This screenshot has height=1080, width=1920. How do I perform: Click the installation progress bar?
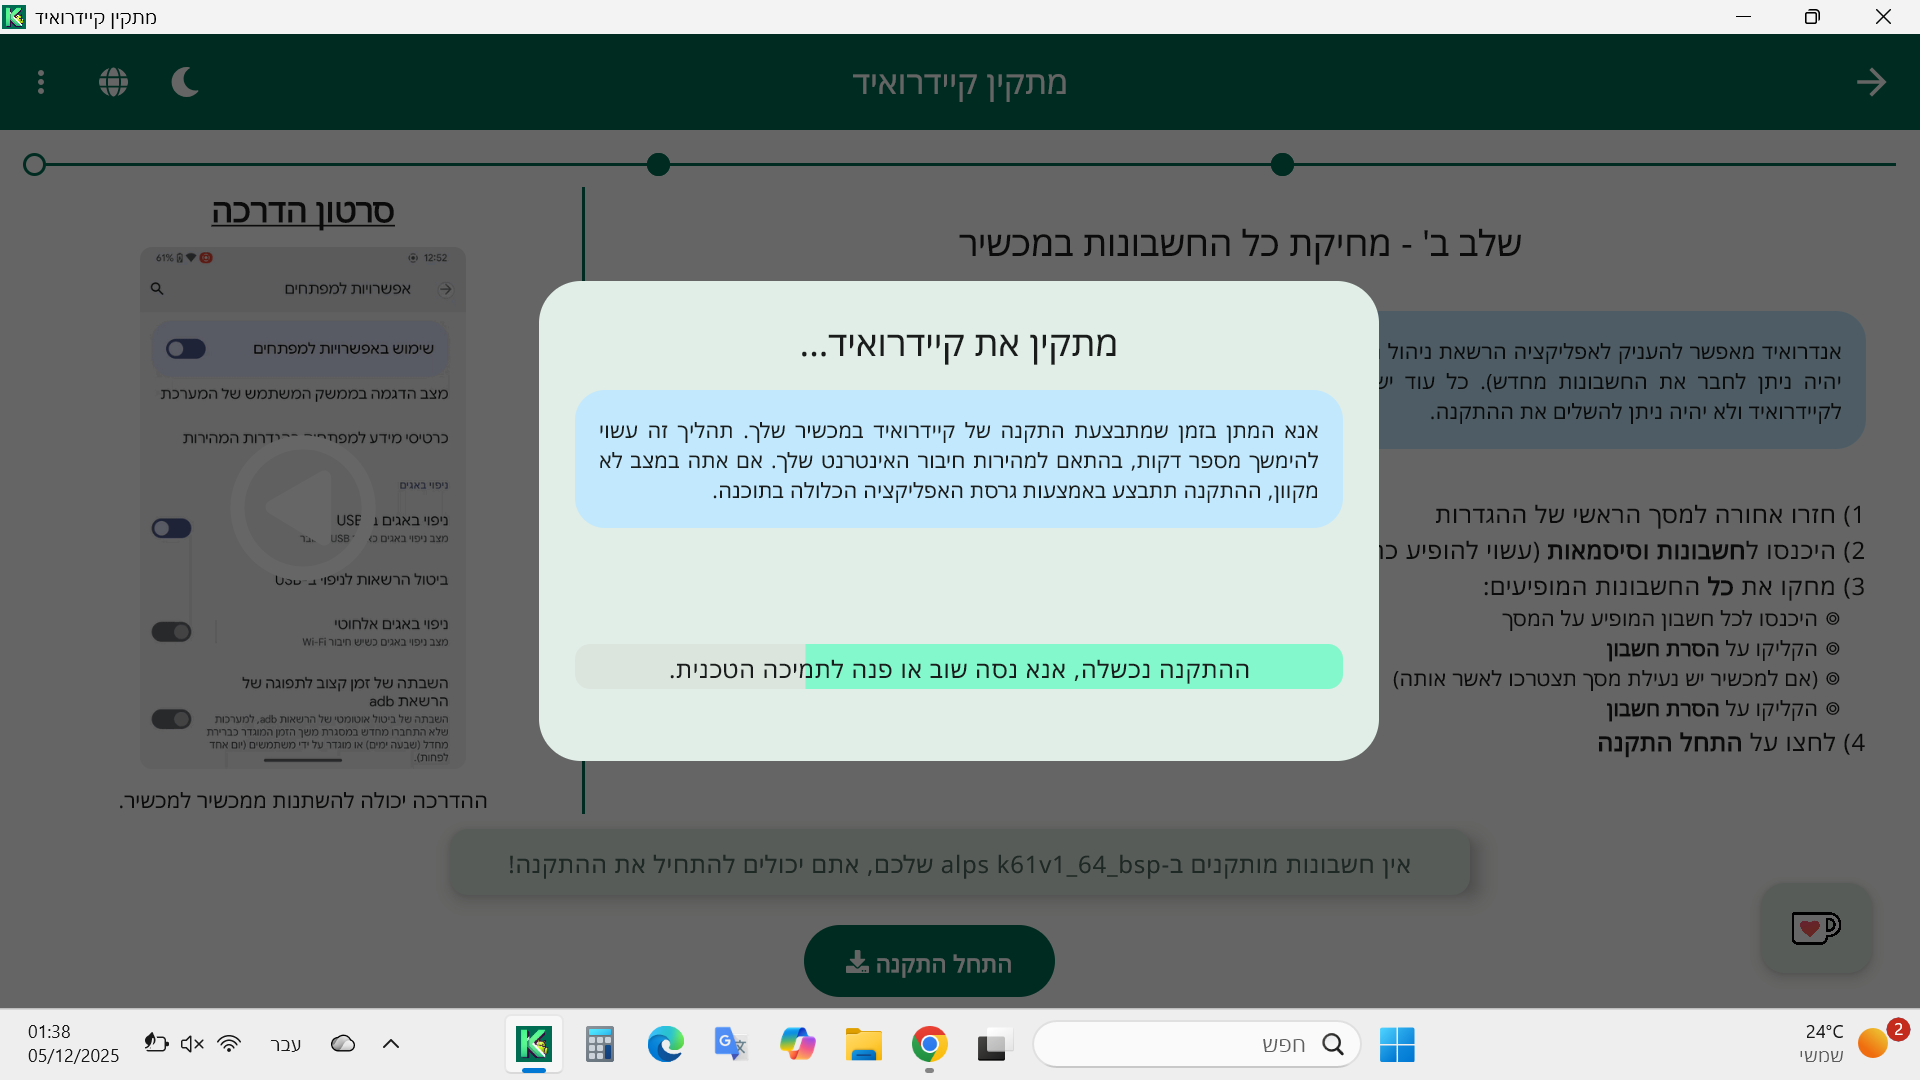958,667
